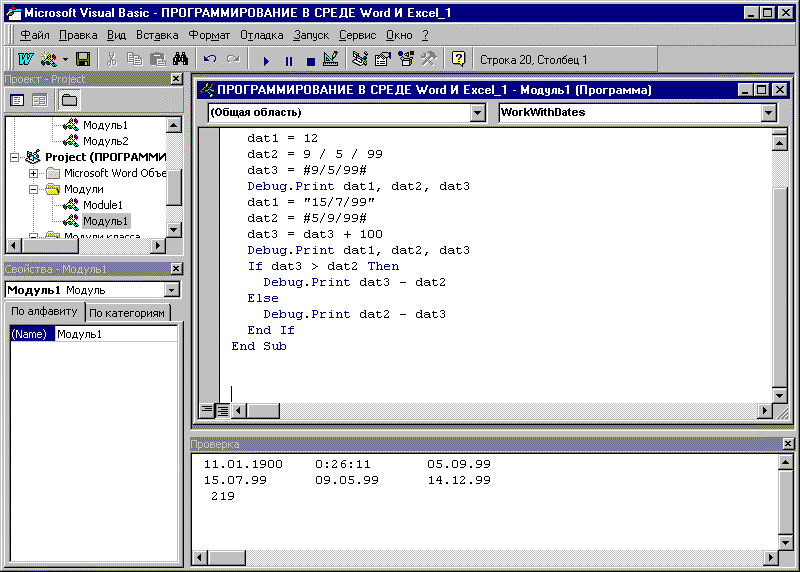Viewport: 800px width, 572px height.
Task: Open the Модуль1 Модуль object dropdown
Action: click(x=172, y=290)
